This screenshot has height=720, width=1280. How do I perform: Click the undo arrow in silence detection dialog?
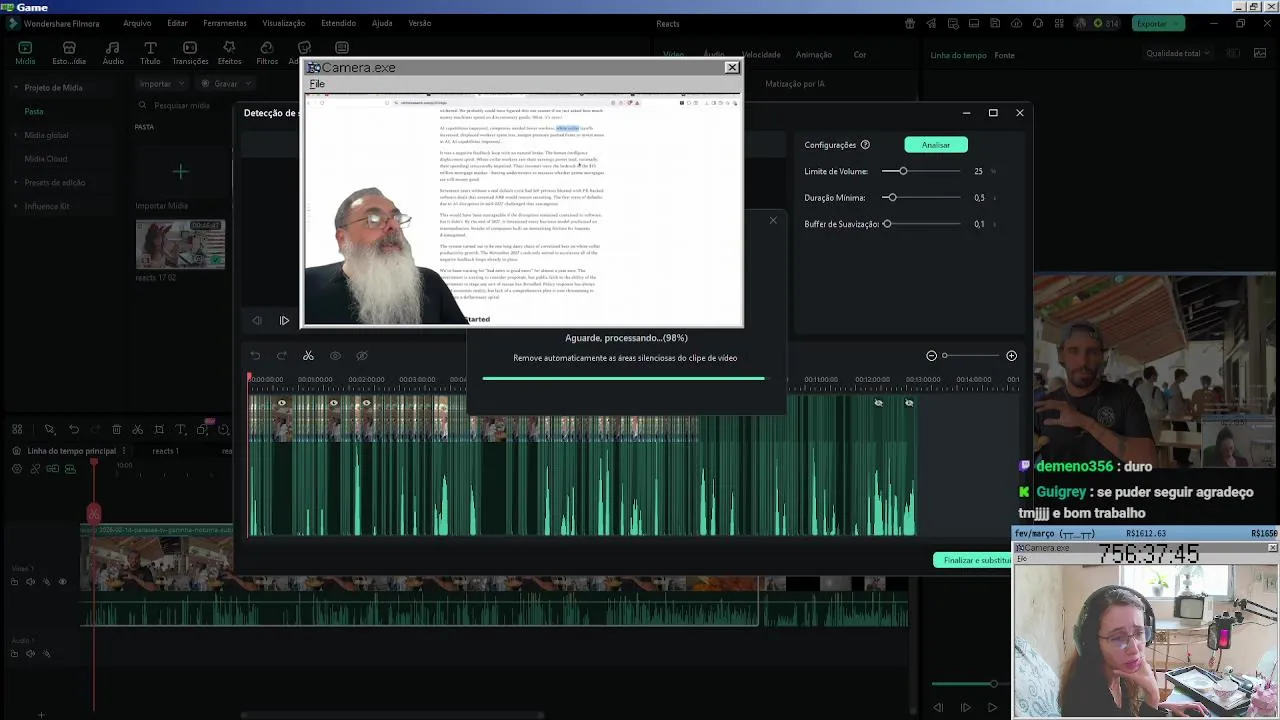(x=255, y=356)
